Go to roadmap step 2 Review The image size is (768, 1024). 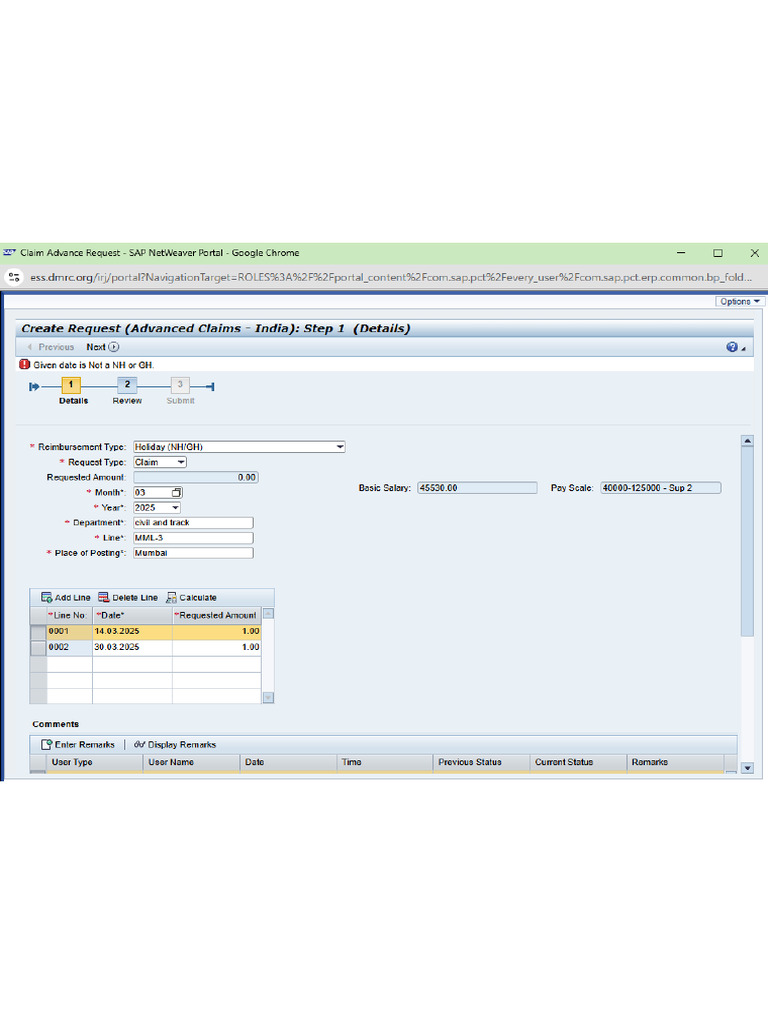pyautogui.click(x=127, y=385)
